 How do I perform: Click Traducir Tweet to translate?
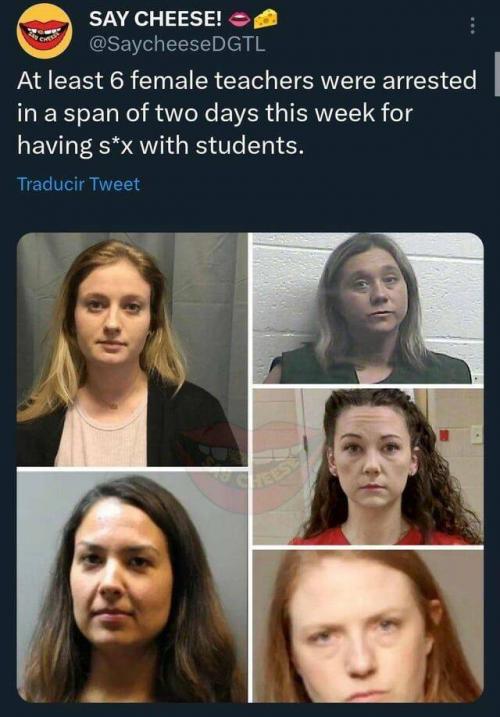coord(78,184)
